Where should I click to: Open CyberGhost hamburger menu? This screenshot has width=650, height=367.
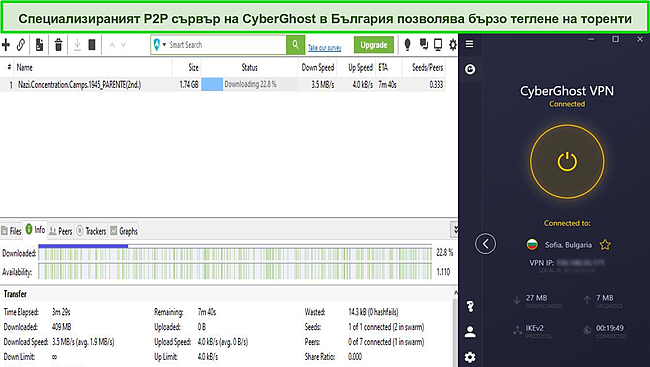(x=470, y=44)
